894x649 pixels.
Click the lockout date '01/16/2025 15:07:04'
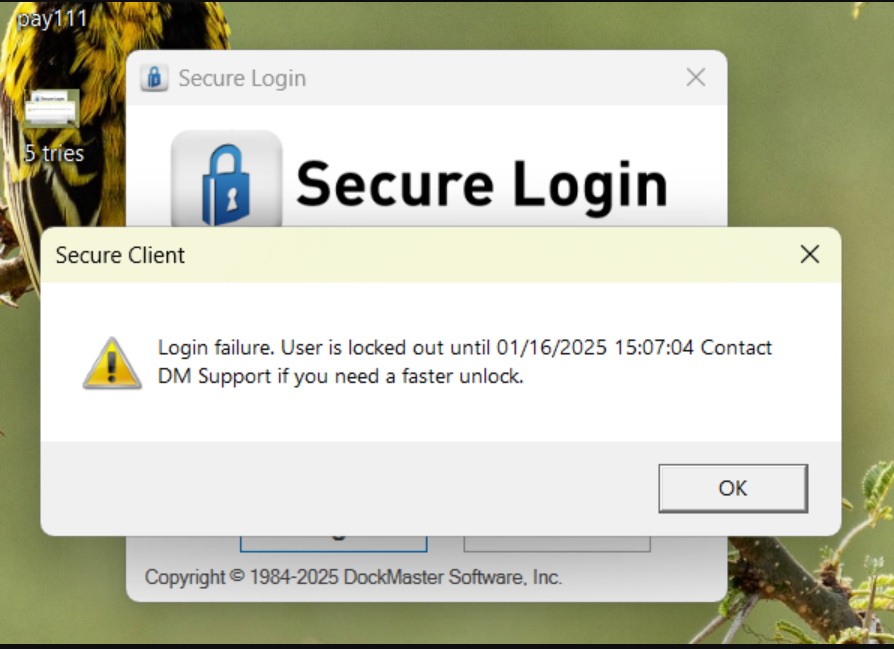[595, 347]
